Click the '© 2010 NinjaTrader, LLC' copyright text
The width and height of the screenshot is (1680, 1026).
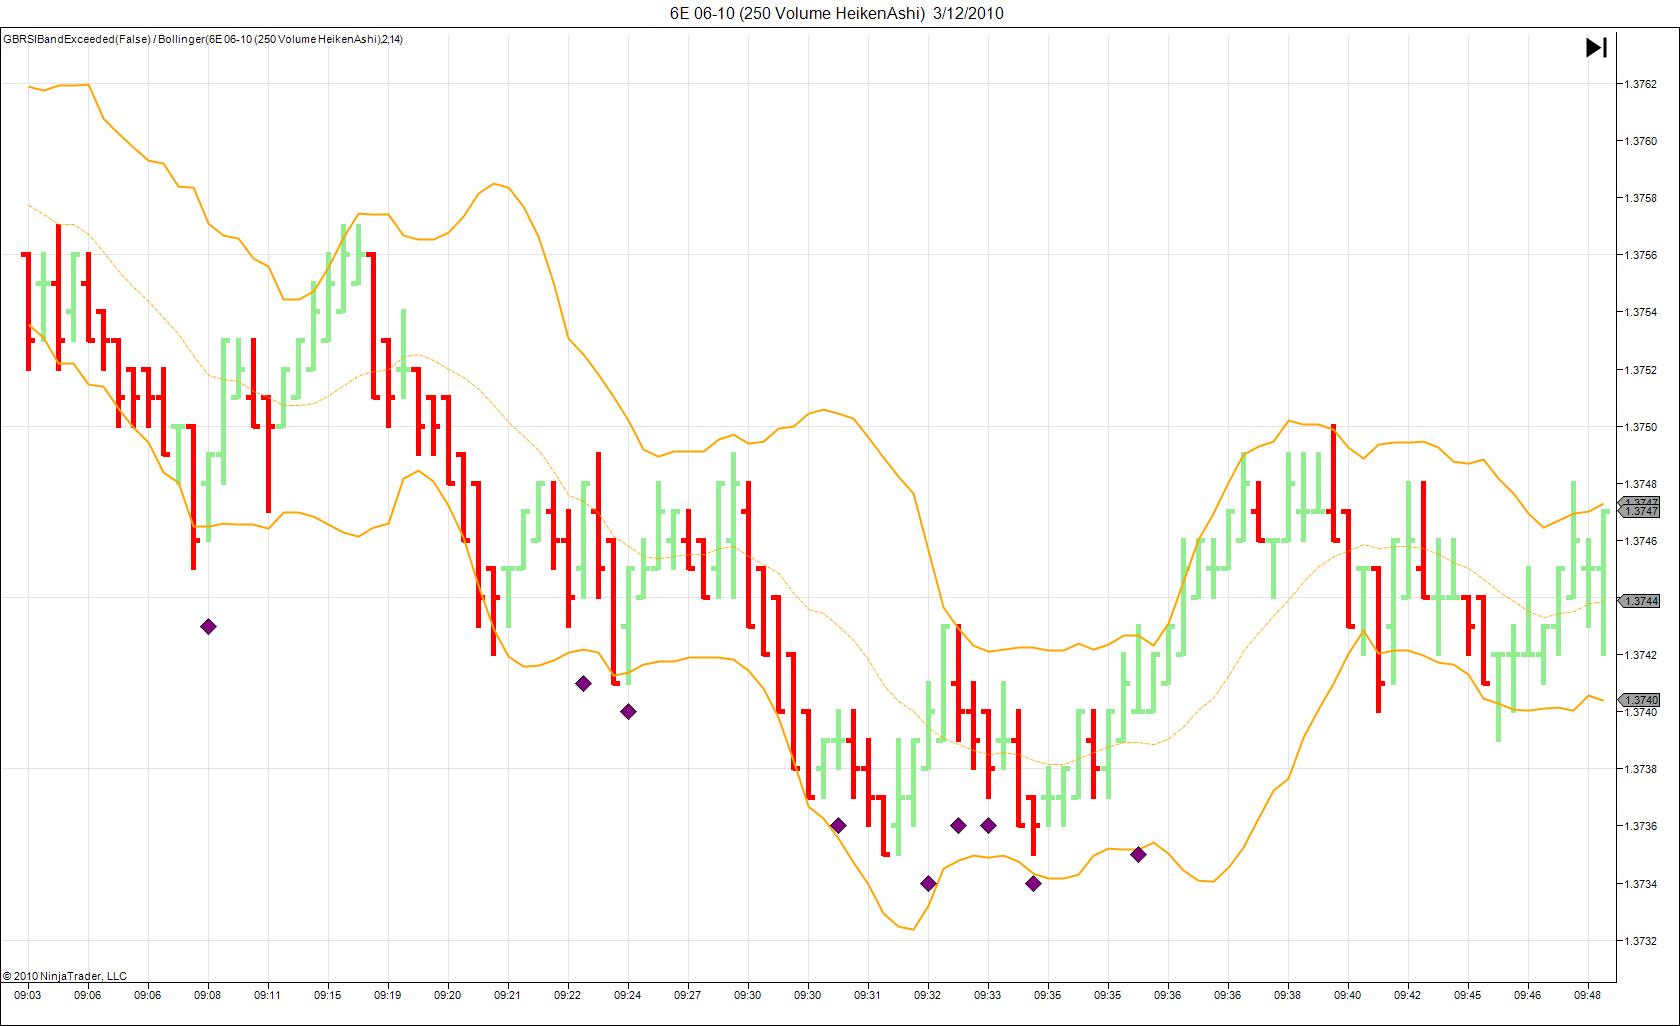[x=65, y=976]
